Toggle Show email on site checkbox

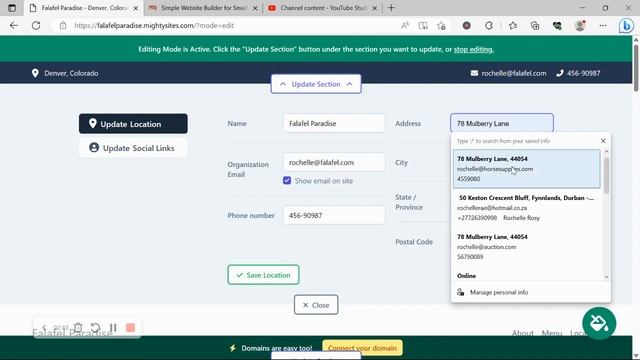click(287, 180)
